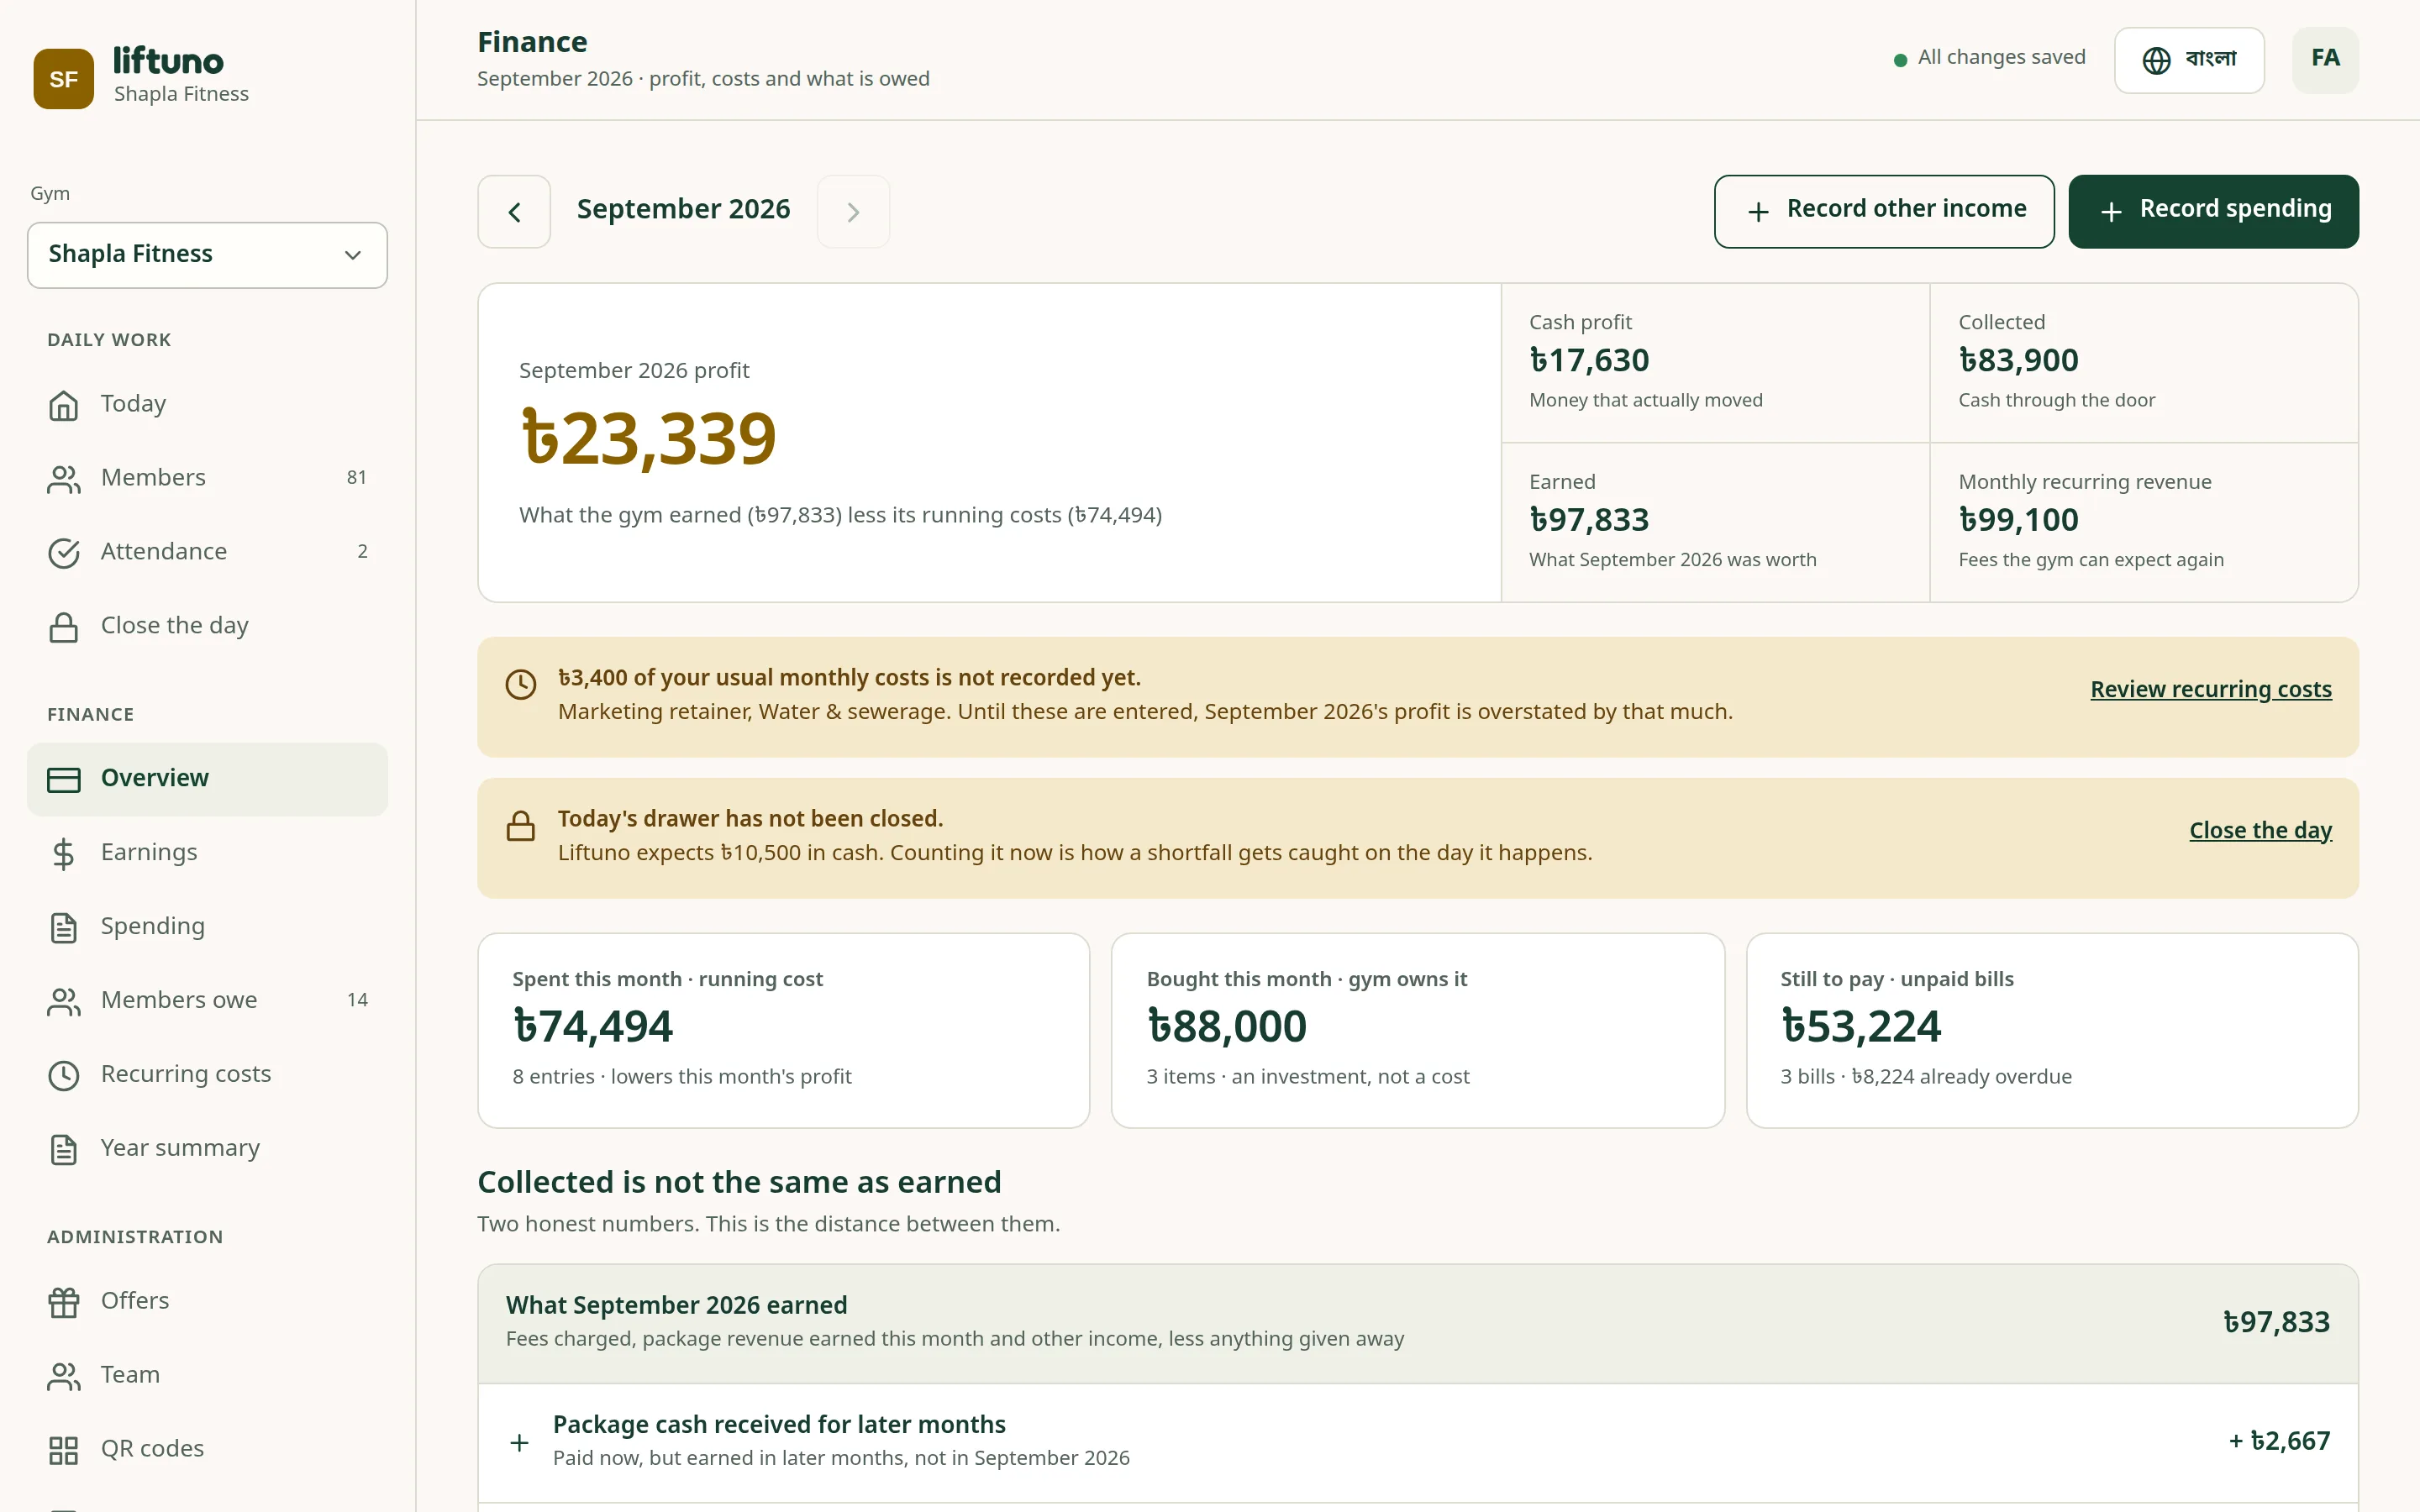This screenshot has height=1512, width=2420.
Task: Click the Collected ৳83,900 tile
Action: click(2144, 363)
